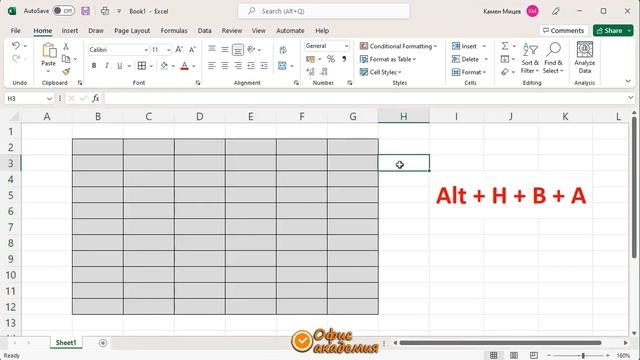Open the View tab
The image size is (640, 360).
pos(258,31)
